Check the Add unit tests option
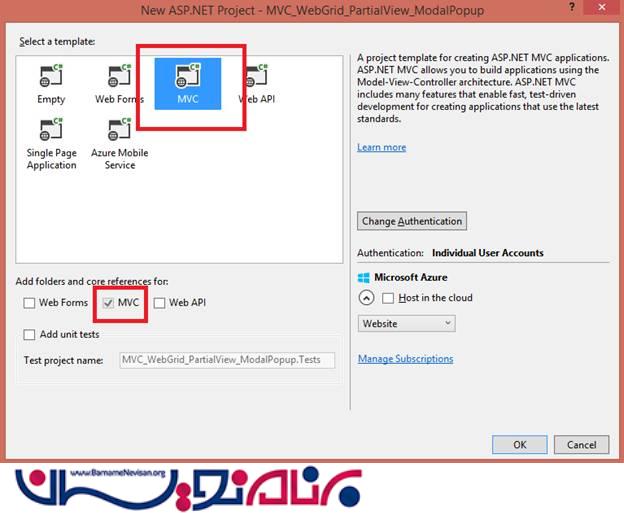Viewport: 624px width, 513px height. (x=29, y=334)
